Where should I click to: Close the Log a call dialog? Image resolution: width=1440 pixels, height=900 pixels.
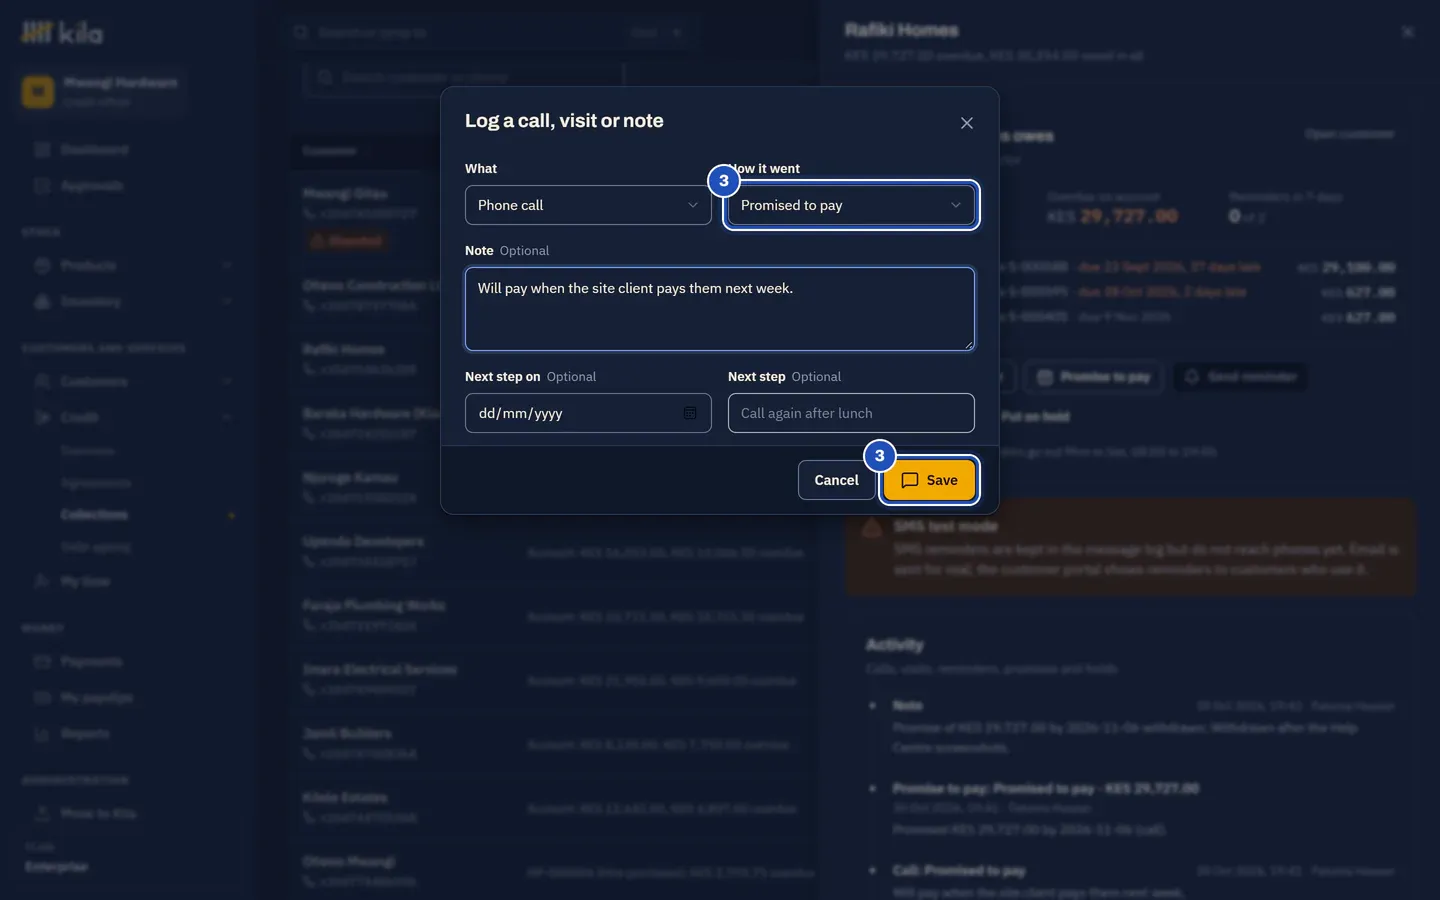pyautogui.click(x=966, y=123)
